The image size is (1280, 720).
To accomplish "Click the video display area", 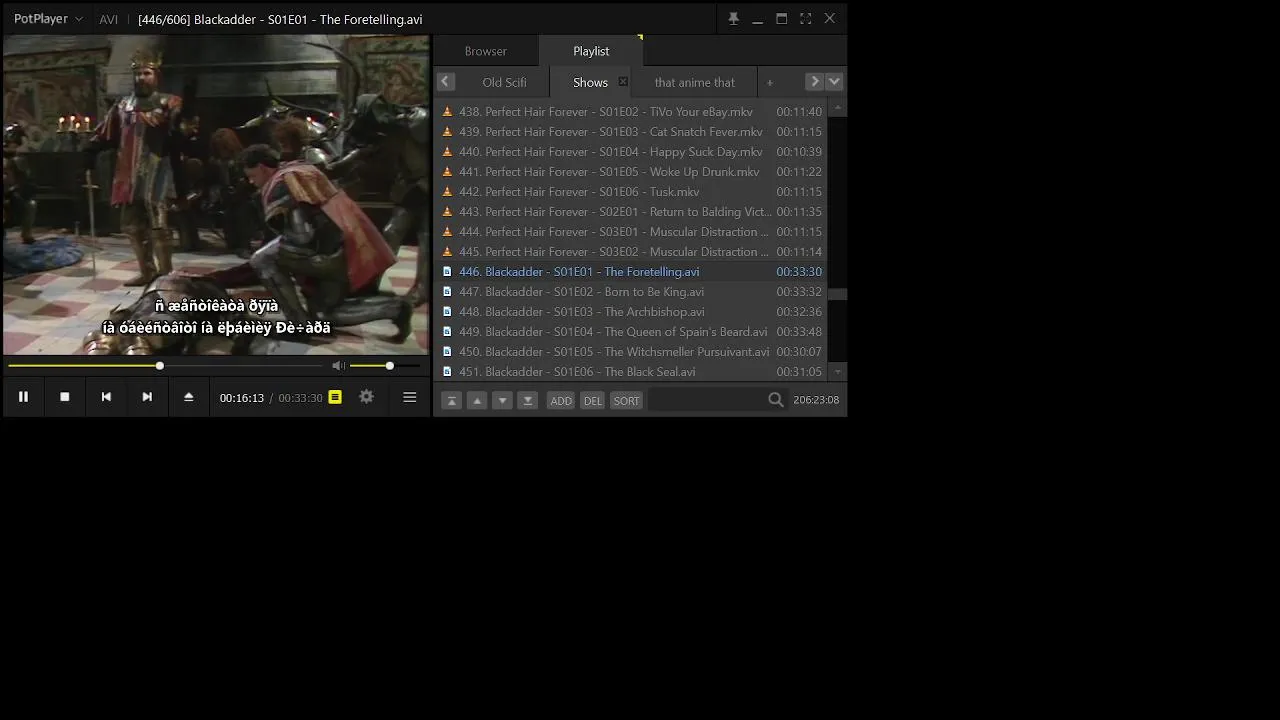I will click(x=216, y=195).
